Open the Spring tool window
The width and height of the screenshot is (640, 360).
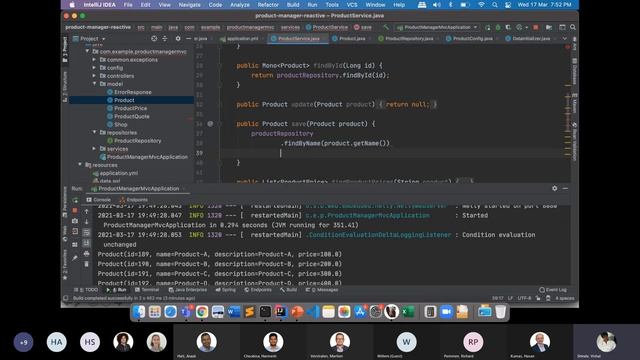click(x=226, y=290)
